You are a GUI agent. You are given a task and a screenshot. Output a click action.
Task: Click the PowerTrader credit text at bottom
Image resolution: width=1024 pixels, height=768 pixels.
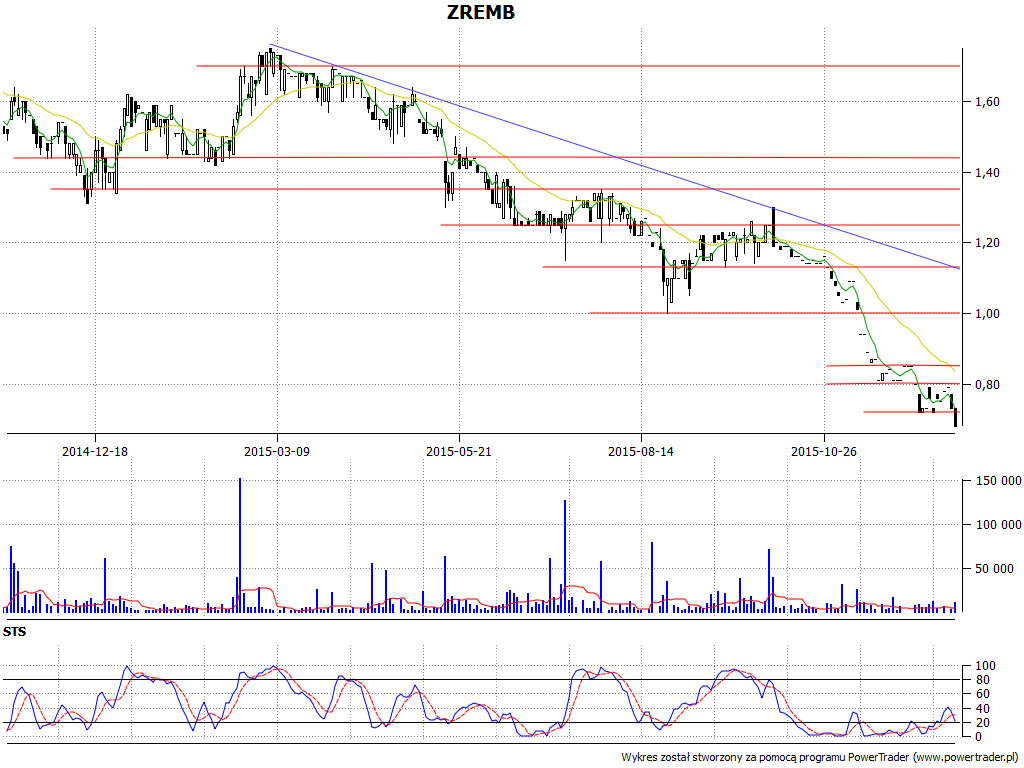coord(820,758)
